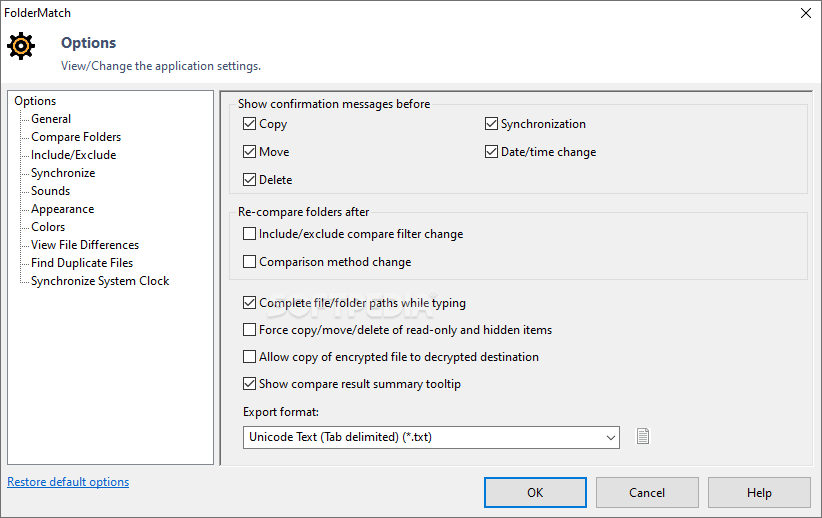Open Sounds settings page

point(50,191)
